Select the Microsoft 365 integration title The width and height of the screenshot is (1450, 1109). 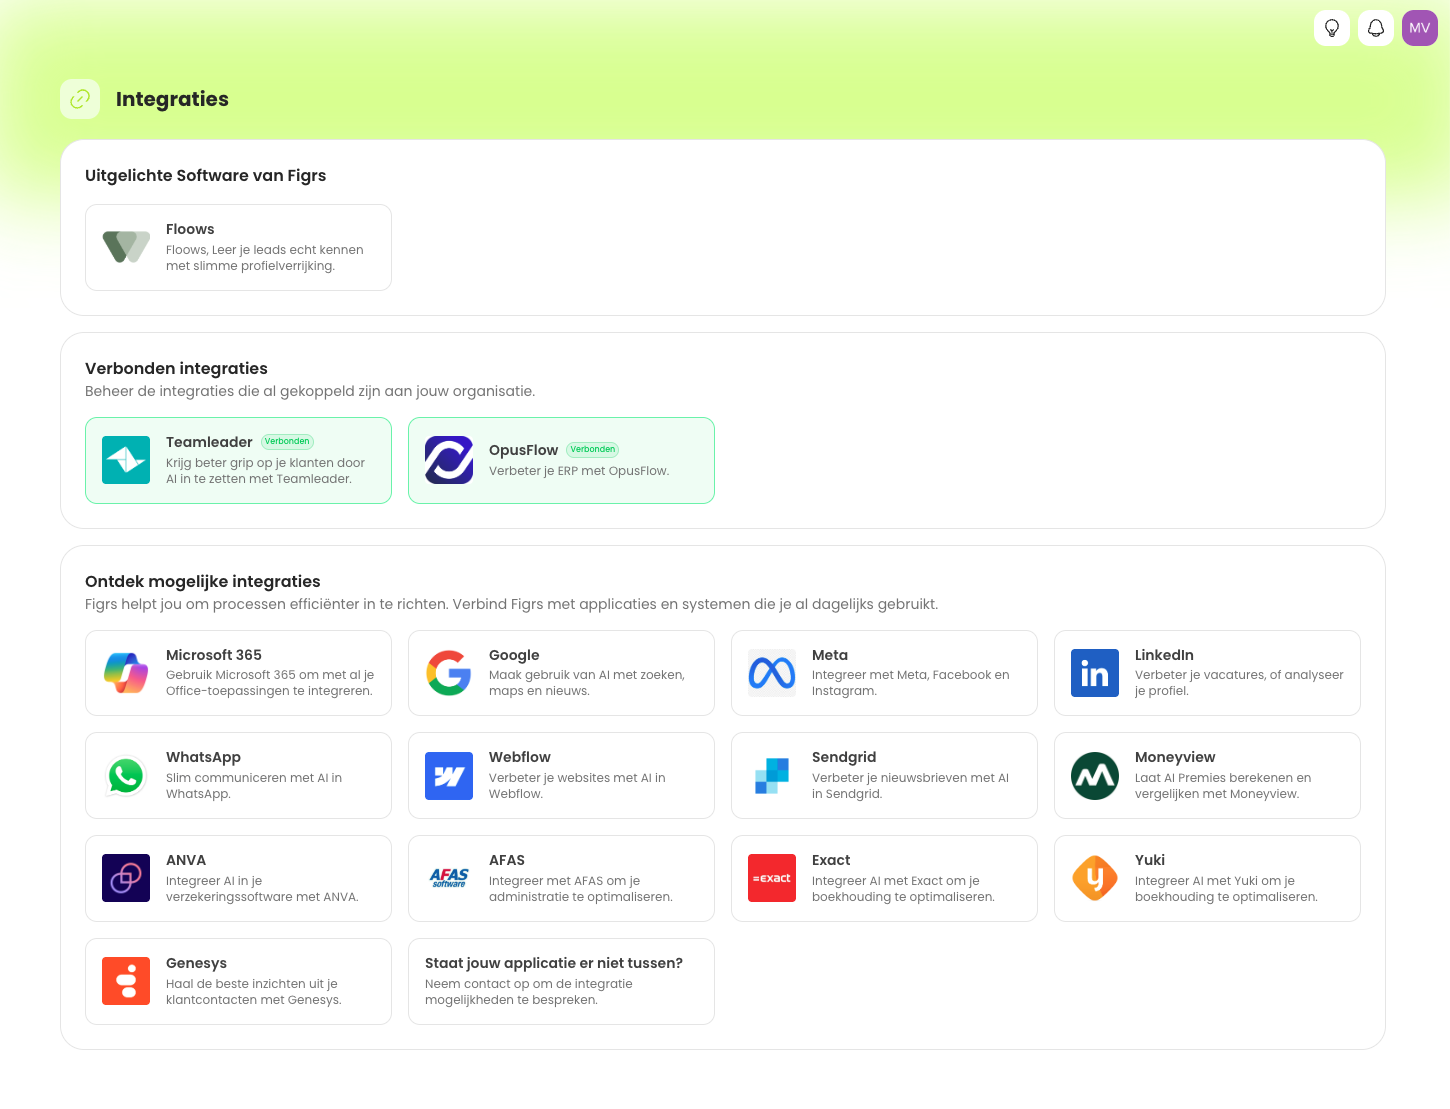(x=214, y=655)
